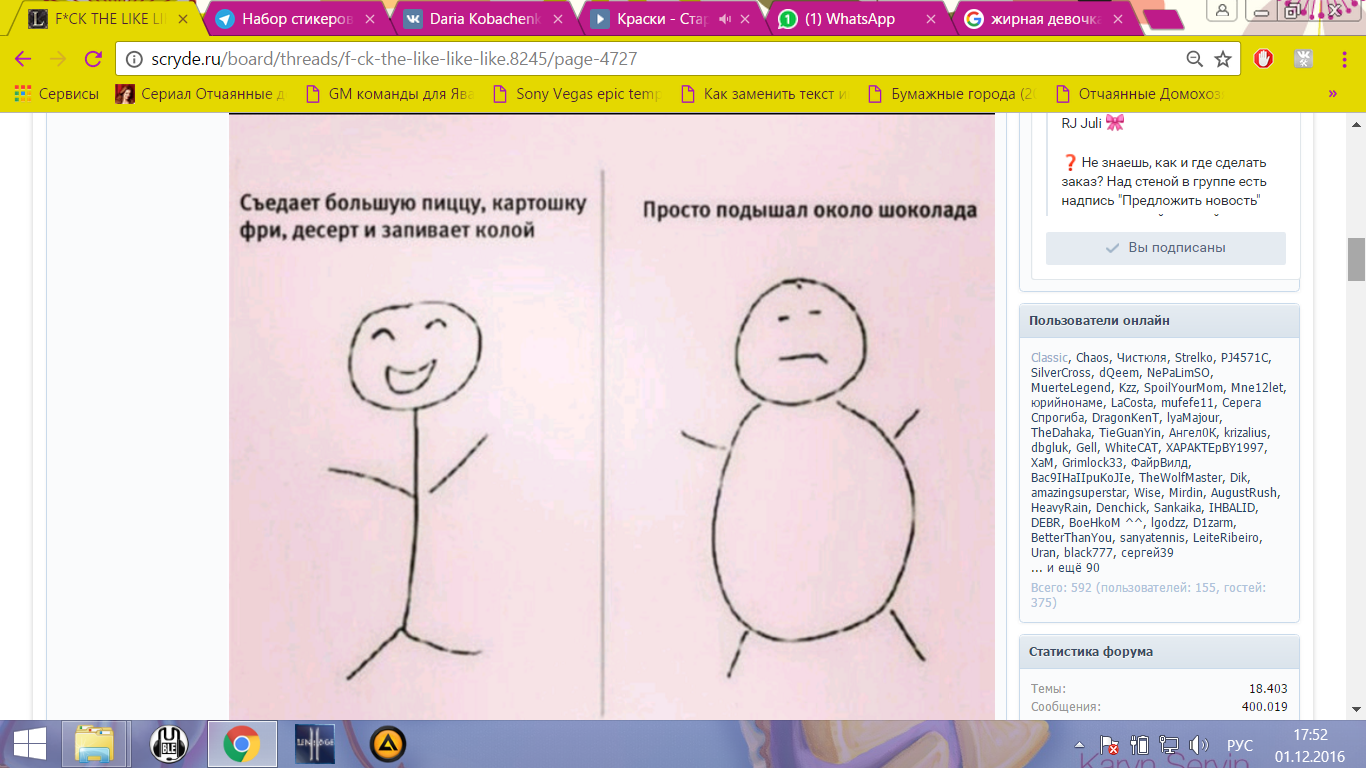Open the zoom magnifier icon in address bar
This screenshot has height=768, width=1366.
click(x=1194, y=59)
